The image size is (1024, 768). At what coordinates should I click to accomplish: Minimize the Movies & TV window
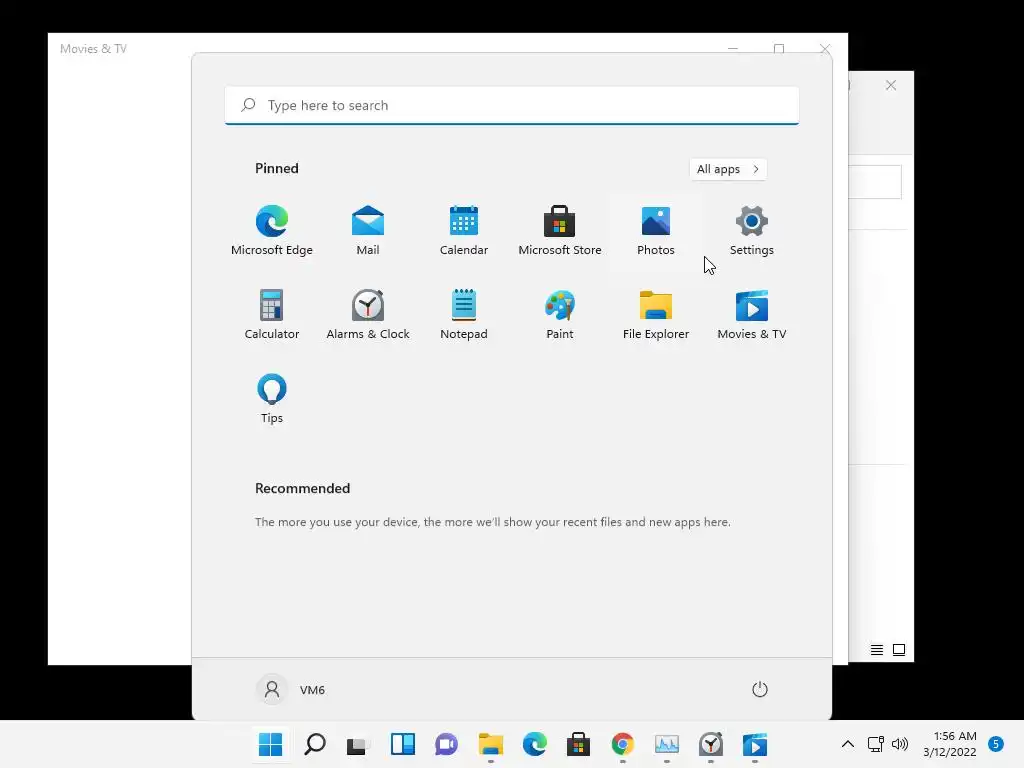coord(733,48)
